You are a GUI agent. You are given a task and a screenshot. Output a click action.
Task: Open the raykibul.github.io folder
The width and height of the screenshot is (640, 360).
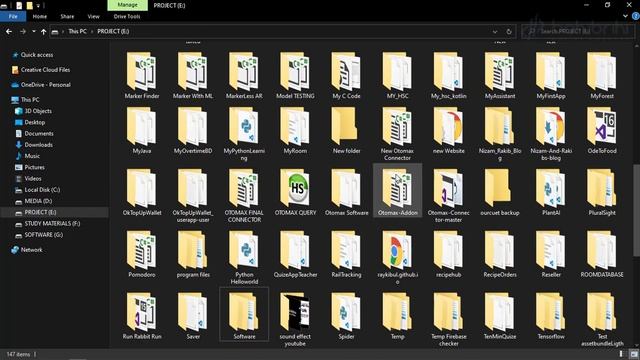(x=397, y=258)
